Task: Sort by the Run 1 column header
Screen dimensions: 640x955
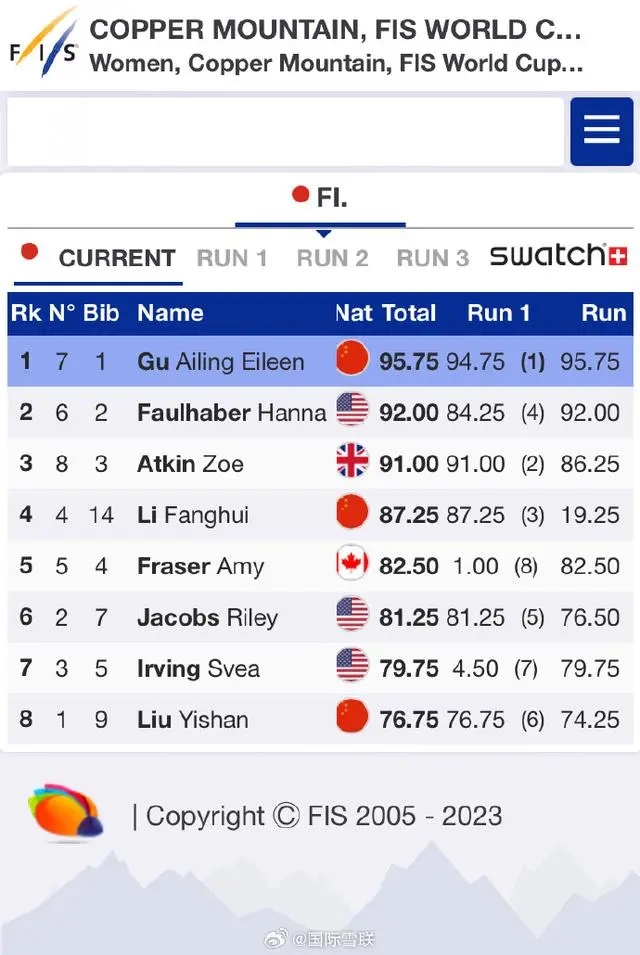Action: [x=498, y=313]
